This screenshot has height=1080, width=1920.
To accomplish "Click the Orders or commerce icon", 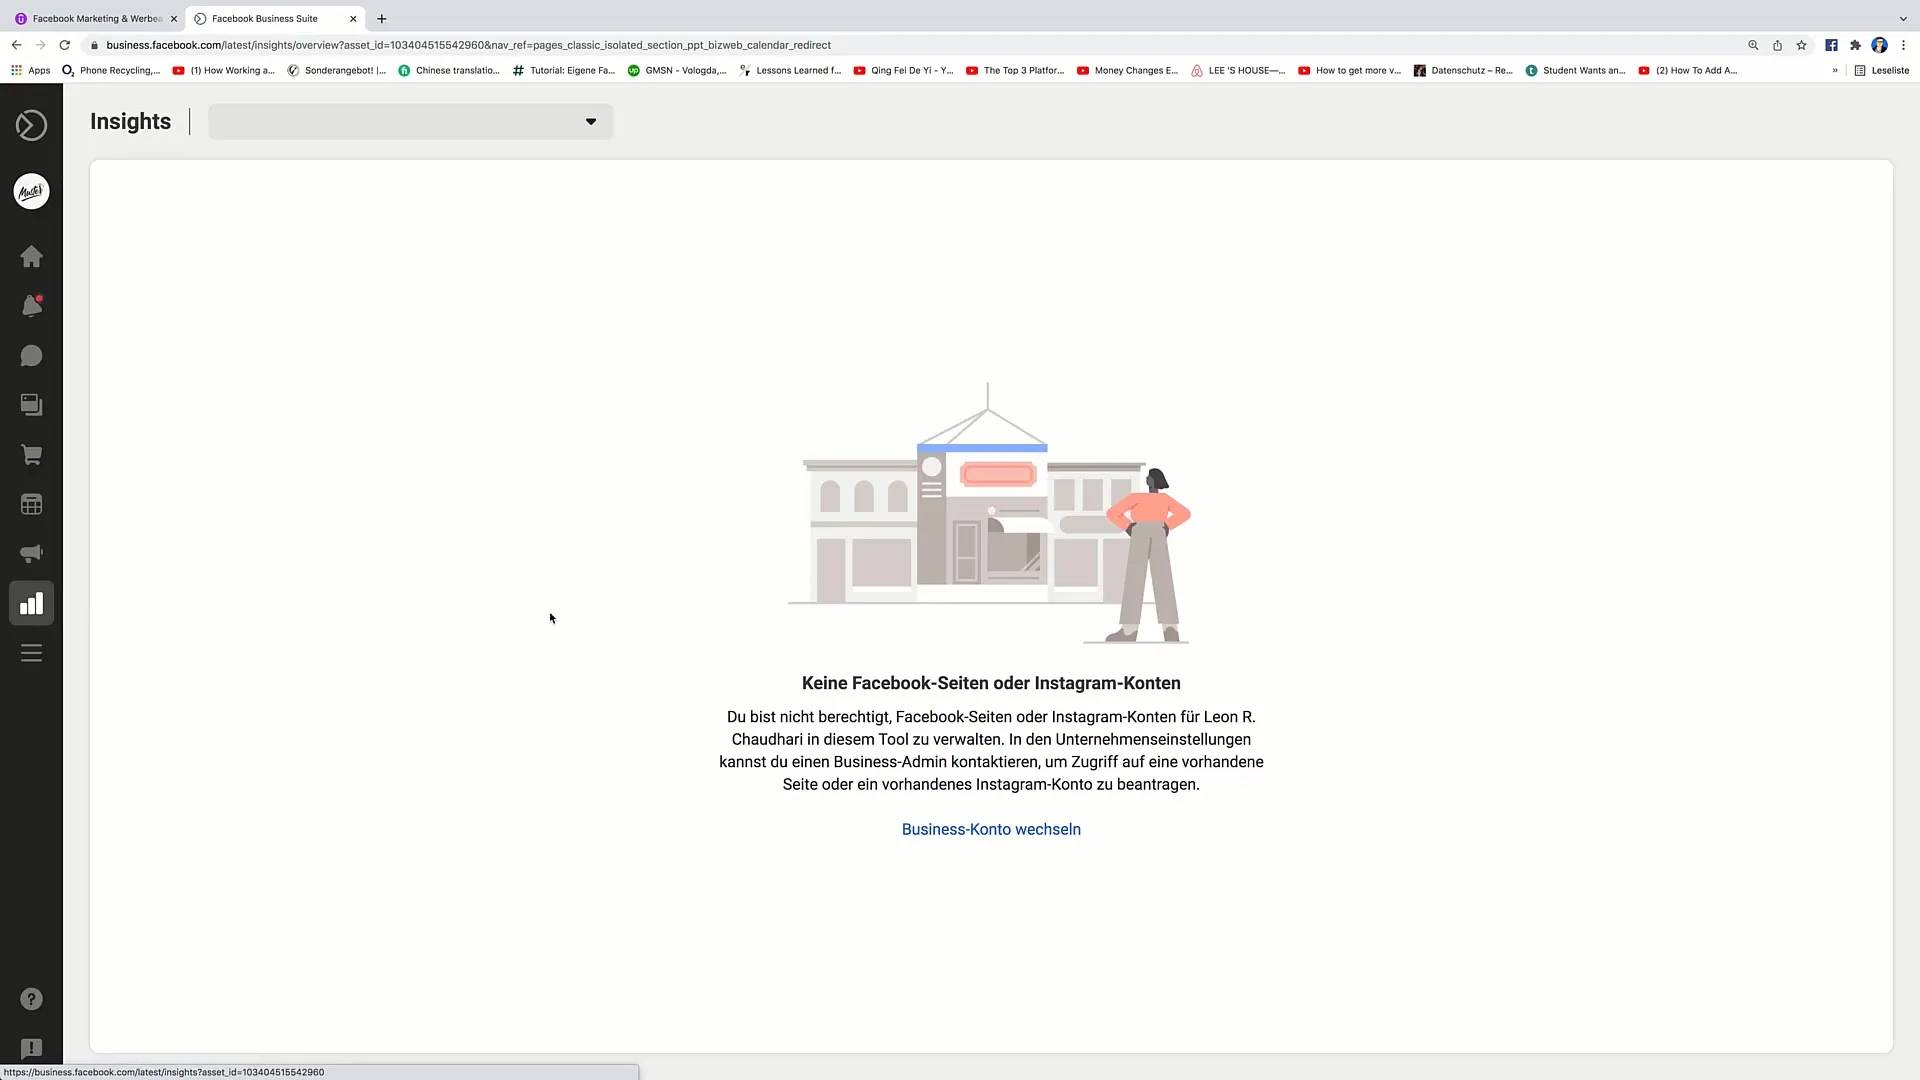I will click(32, 455).
